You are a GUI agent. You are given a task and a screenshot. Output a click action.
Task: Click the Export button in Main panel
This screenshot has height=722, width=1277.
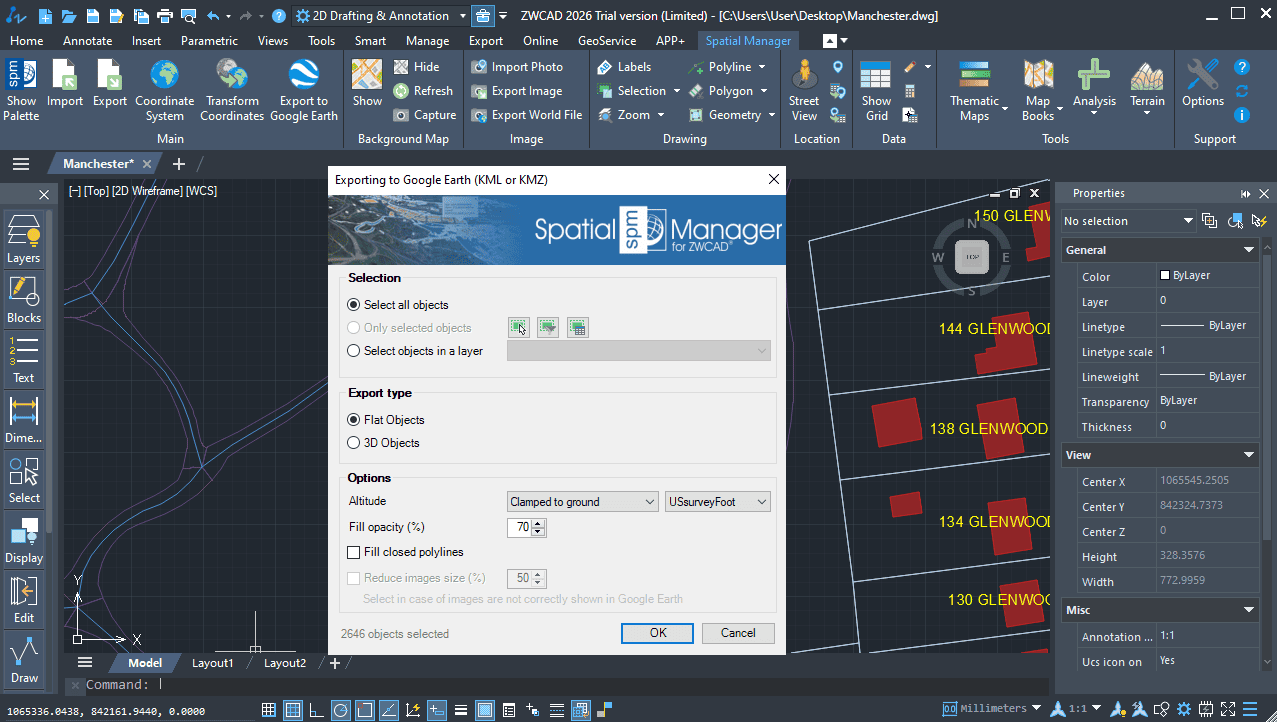pos(110,84)
